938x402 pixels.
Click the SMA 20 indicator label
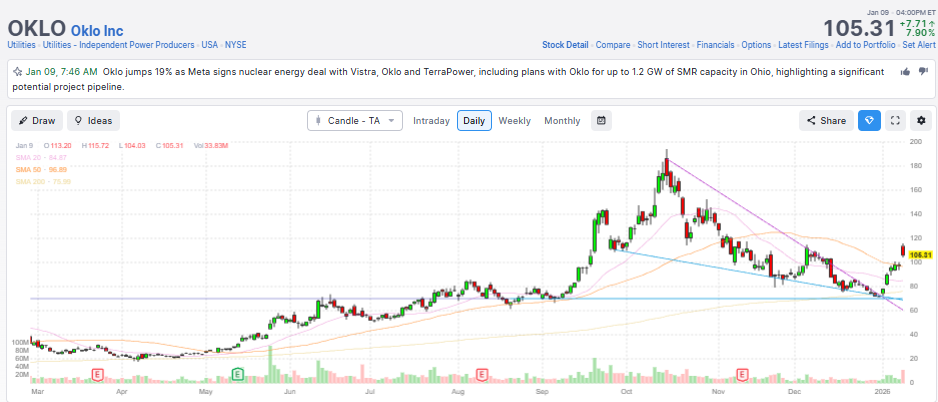(x=41, y=157)
